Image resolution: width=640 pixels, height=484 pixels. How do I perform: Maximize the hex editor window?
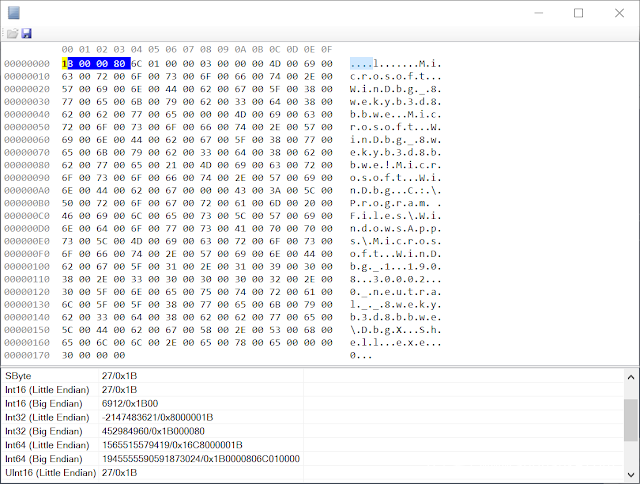coord(578,13)
